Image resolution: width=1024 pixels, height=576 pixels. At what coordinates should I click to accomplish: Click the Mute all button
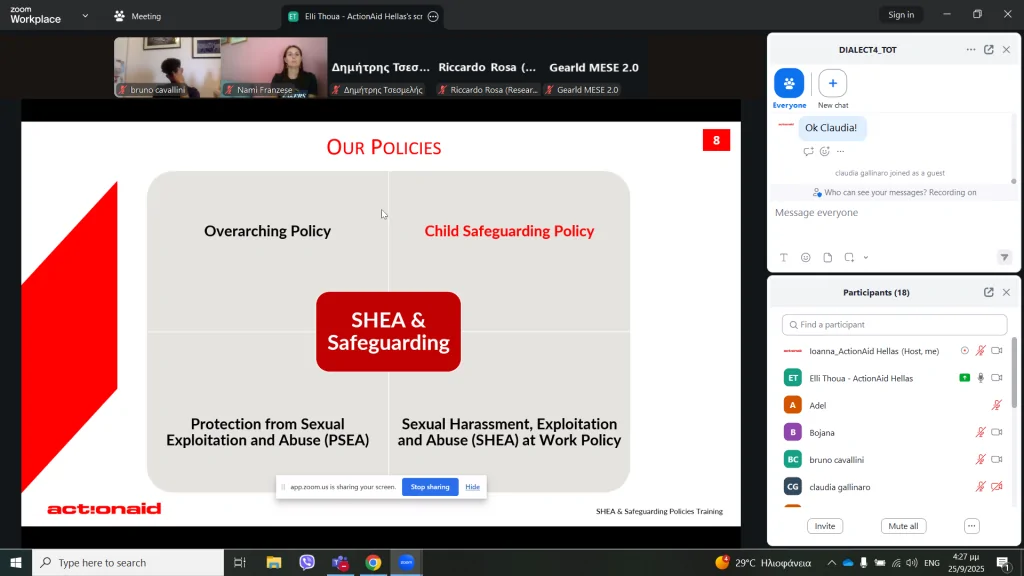coord(904,526)
